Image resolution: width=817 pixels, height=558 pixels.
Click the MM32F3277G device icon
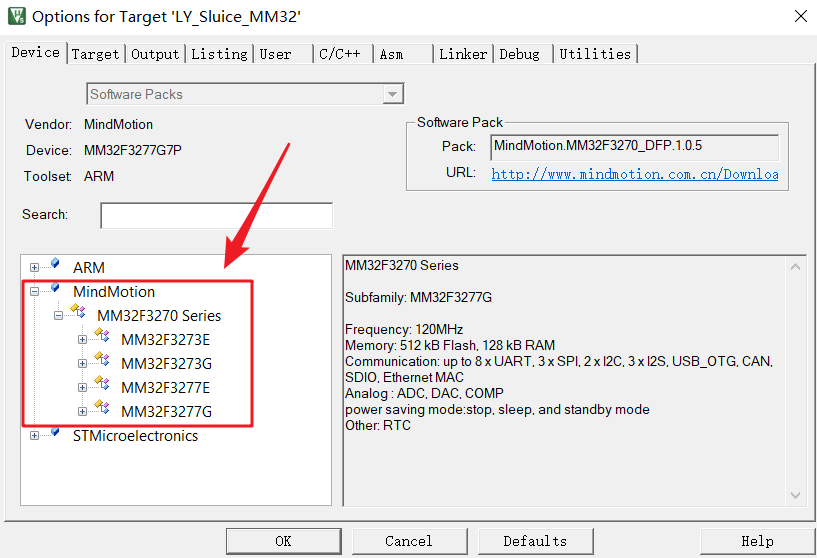click(x=102, y=407)
